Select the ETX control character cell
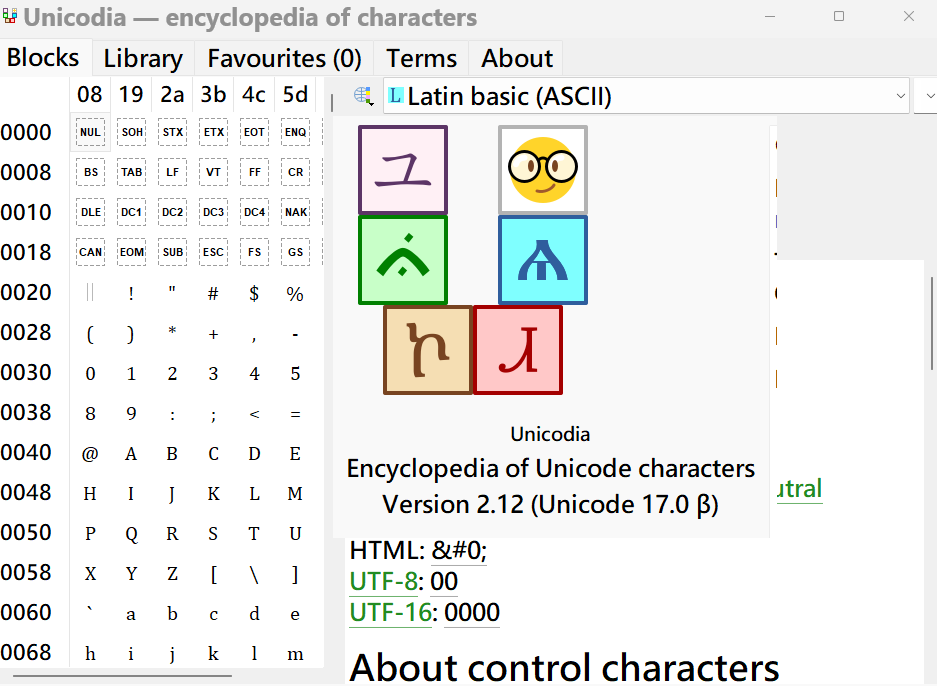 tap(213, 132)
